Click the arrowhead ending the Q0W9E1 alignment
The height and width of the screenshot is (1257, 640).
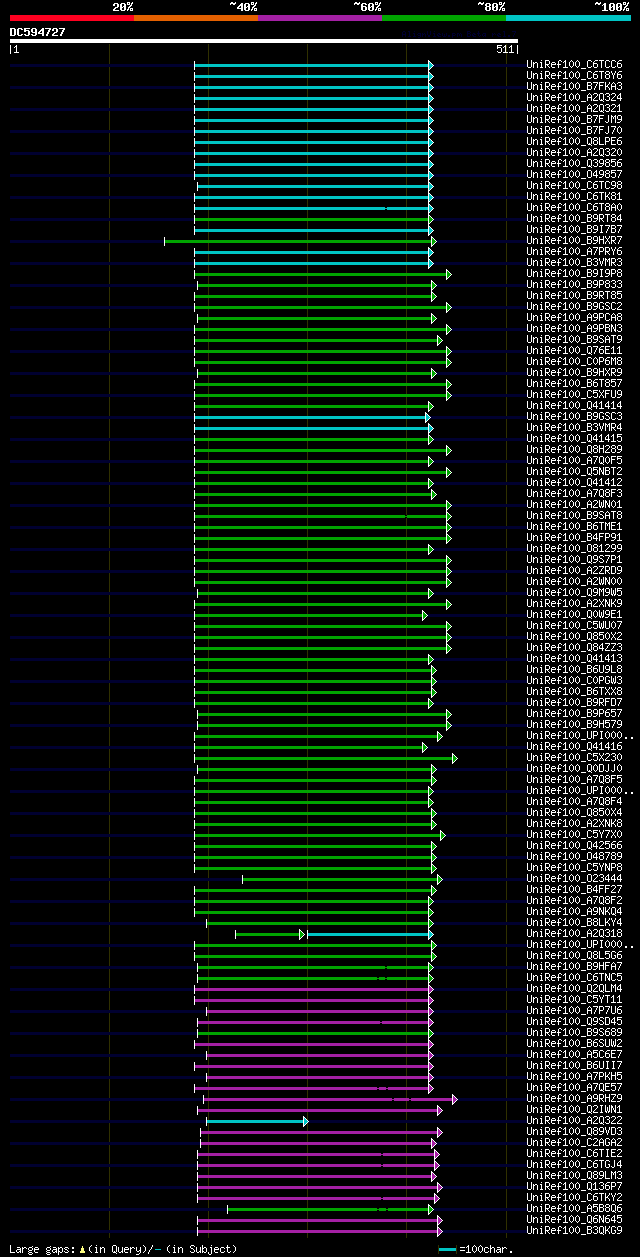click(x=424, y=615)
